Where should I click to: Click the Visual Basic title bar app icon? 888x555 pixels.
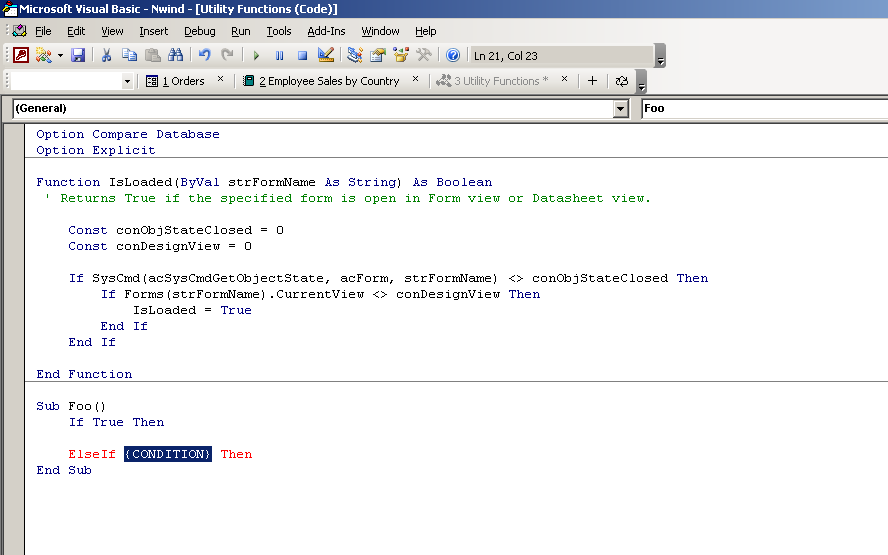point(10,8)
